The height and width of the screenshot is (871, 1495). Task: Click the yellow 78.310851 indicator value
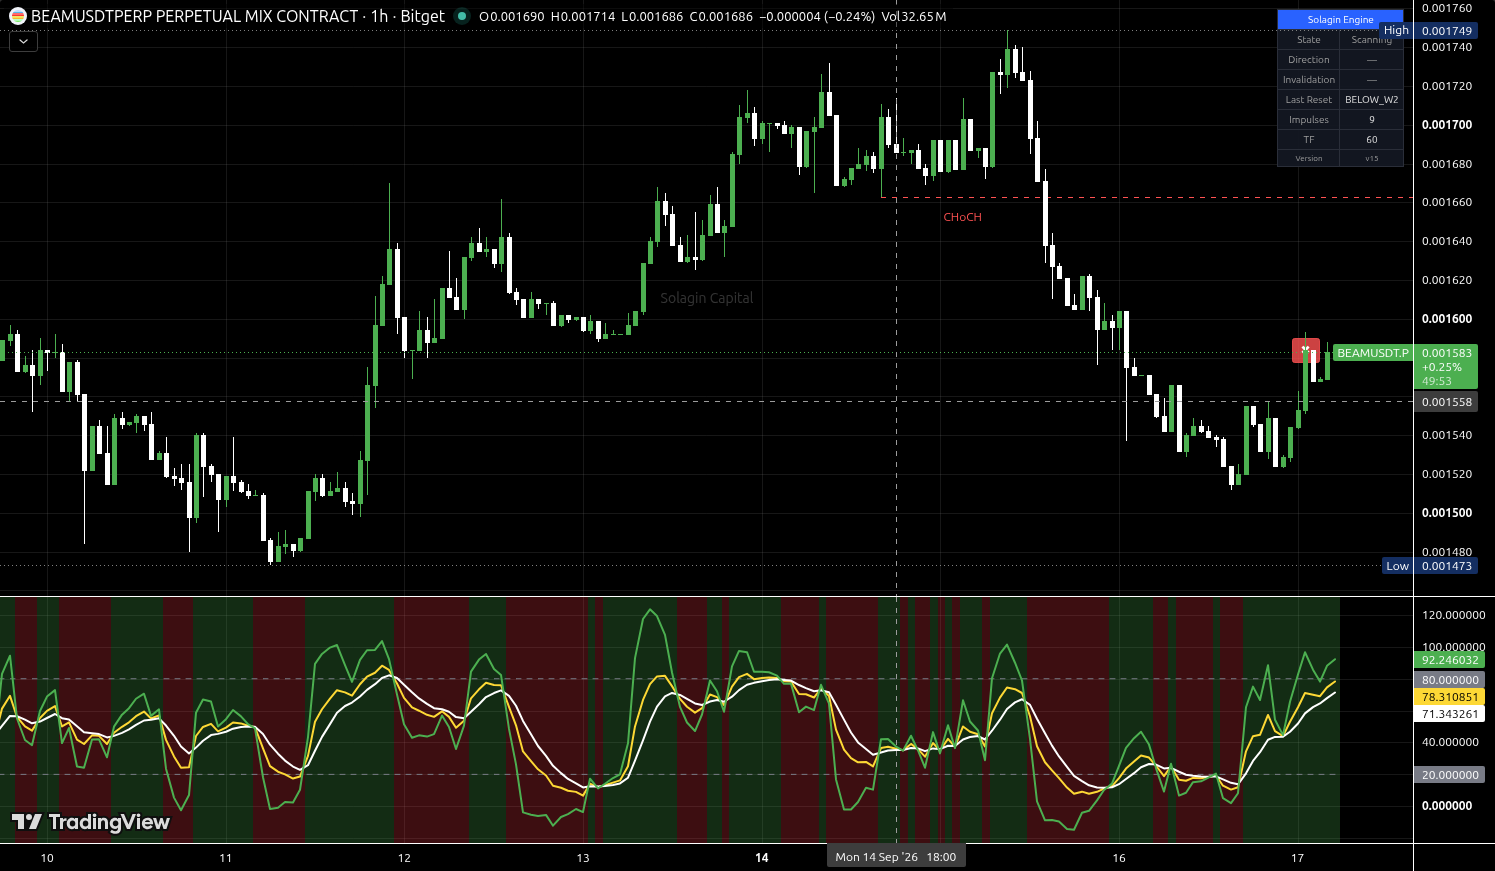click(1449, 697)
